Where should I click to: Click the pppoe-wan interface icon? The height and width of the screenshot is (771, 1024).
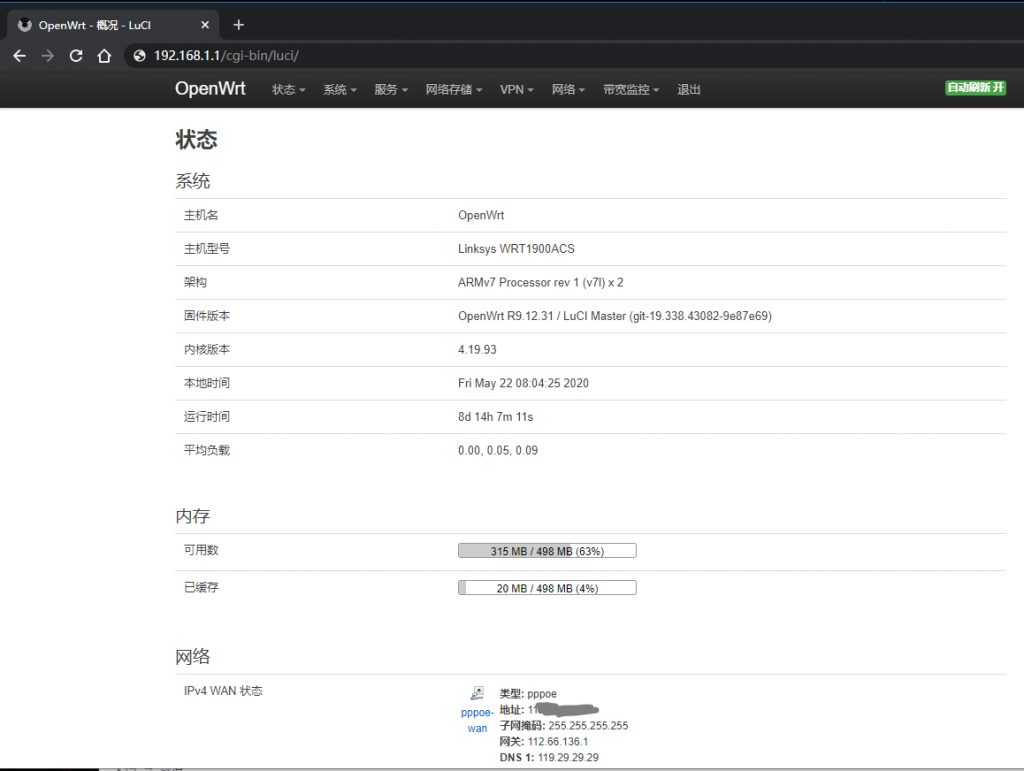pos(477,693)
